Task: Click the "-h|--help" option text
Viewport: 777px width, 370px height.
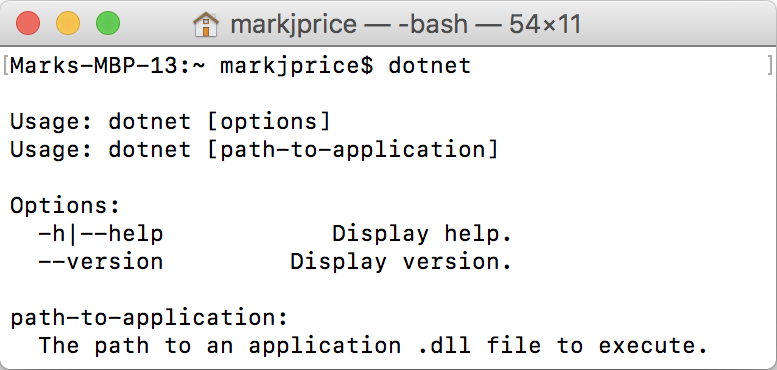Action: click(x=101, y=234)
